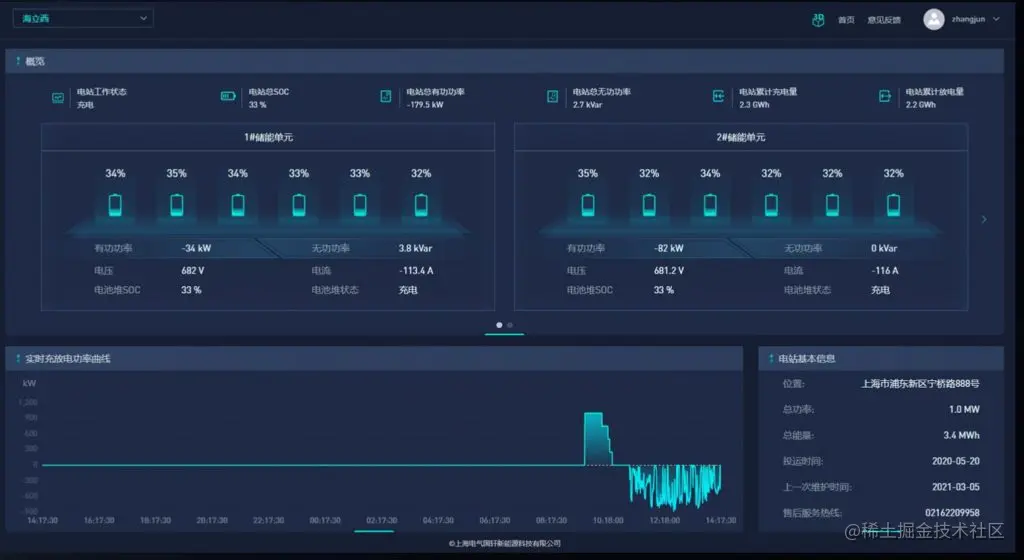
Task: Click the 2#储能单元 card title
Action: [741, 137]
